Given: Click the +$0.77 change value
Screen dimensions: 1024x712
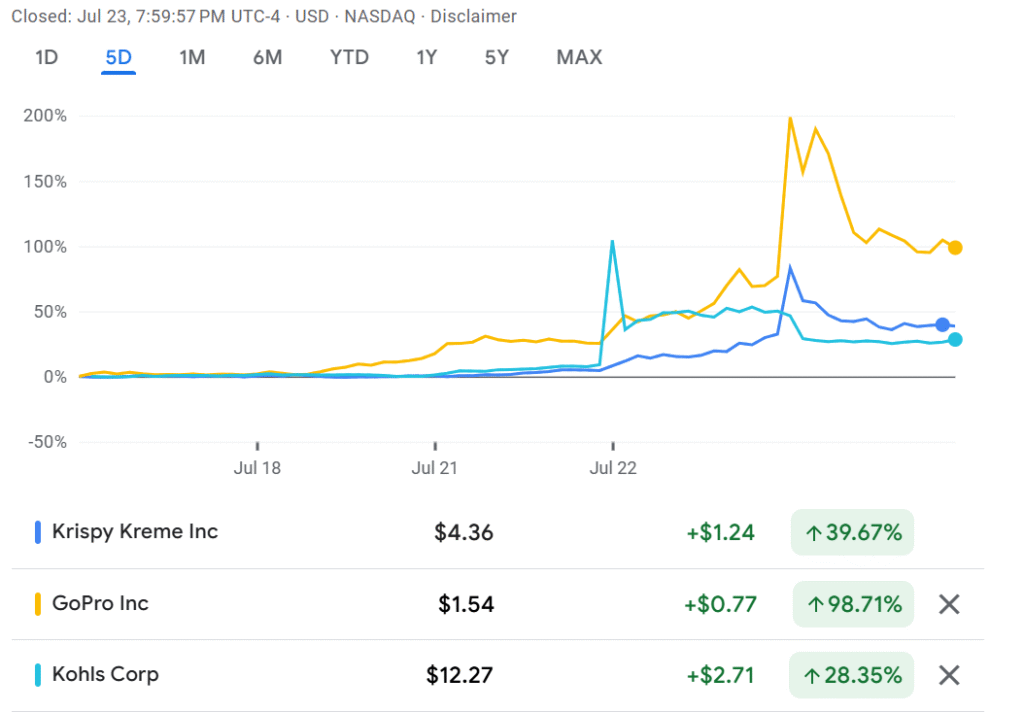Looking at the screenshot, I should coord(720,604).
